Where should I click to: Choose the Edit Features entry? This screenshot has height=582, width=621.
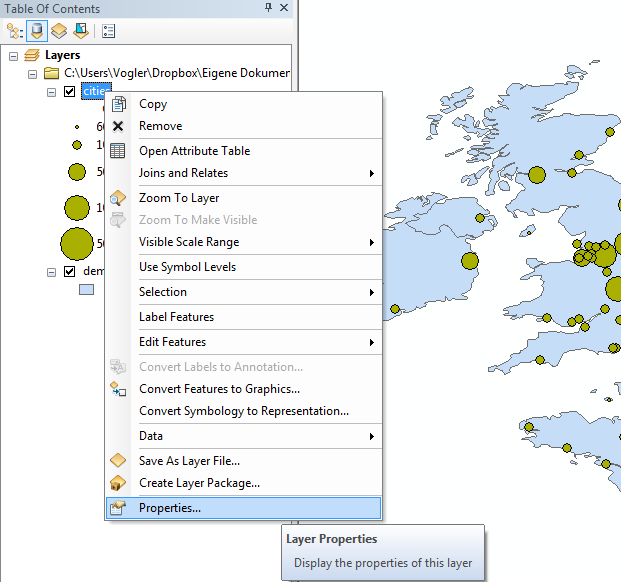(244, 342)
